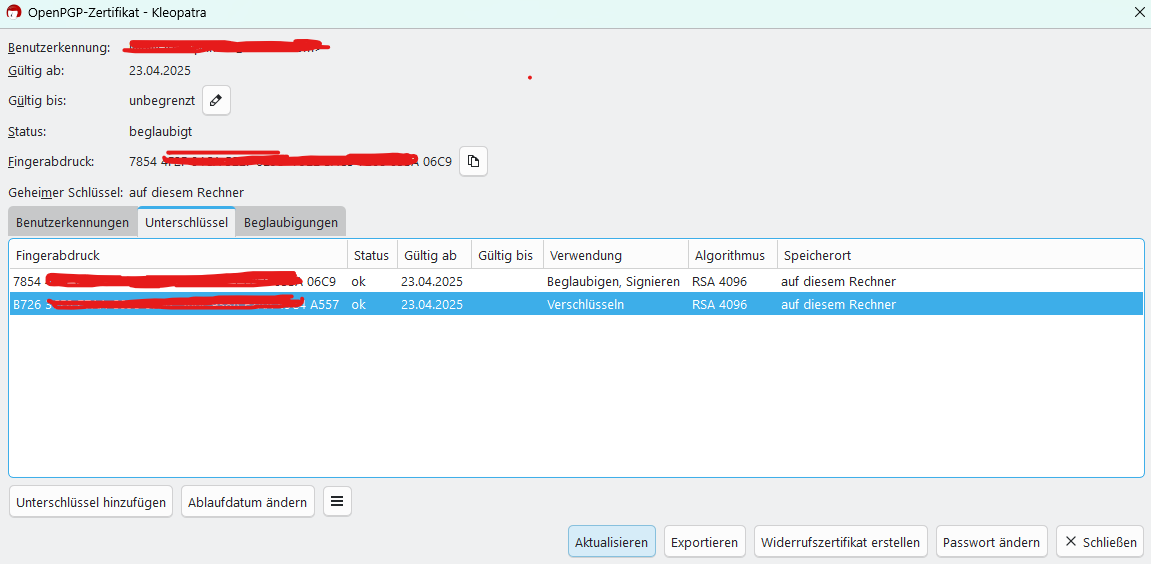Open the hamburger menu for subkey actions
The height and width of the screenshot is (564, 1151).
(337, 502)
